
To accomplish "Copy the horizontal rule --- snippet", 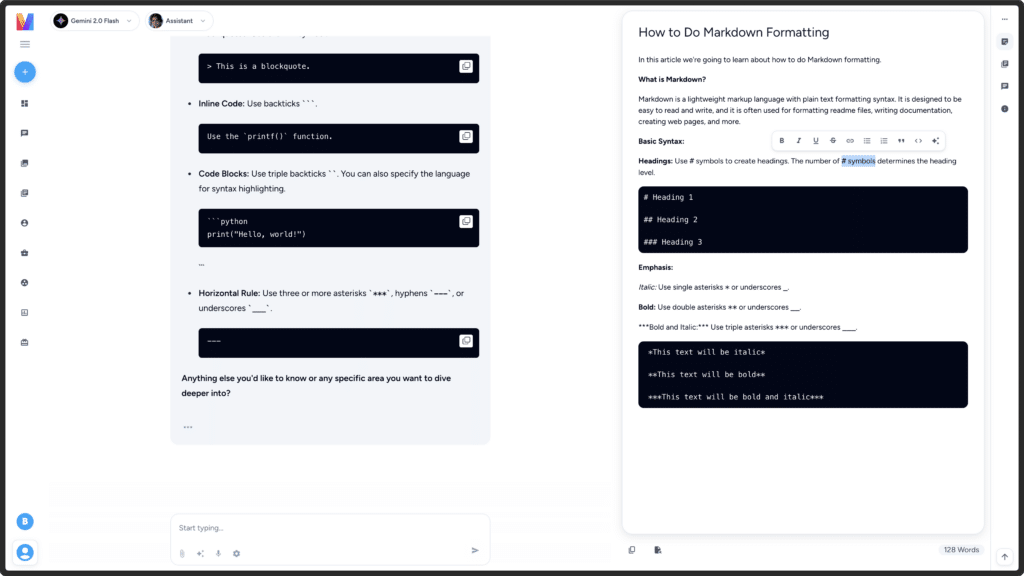I will [466, 341].
